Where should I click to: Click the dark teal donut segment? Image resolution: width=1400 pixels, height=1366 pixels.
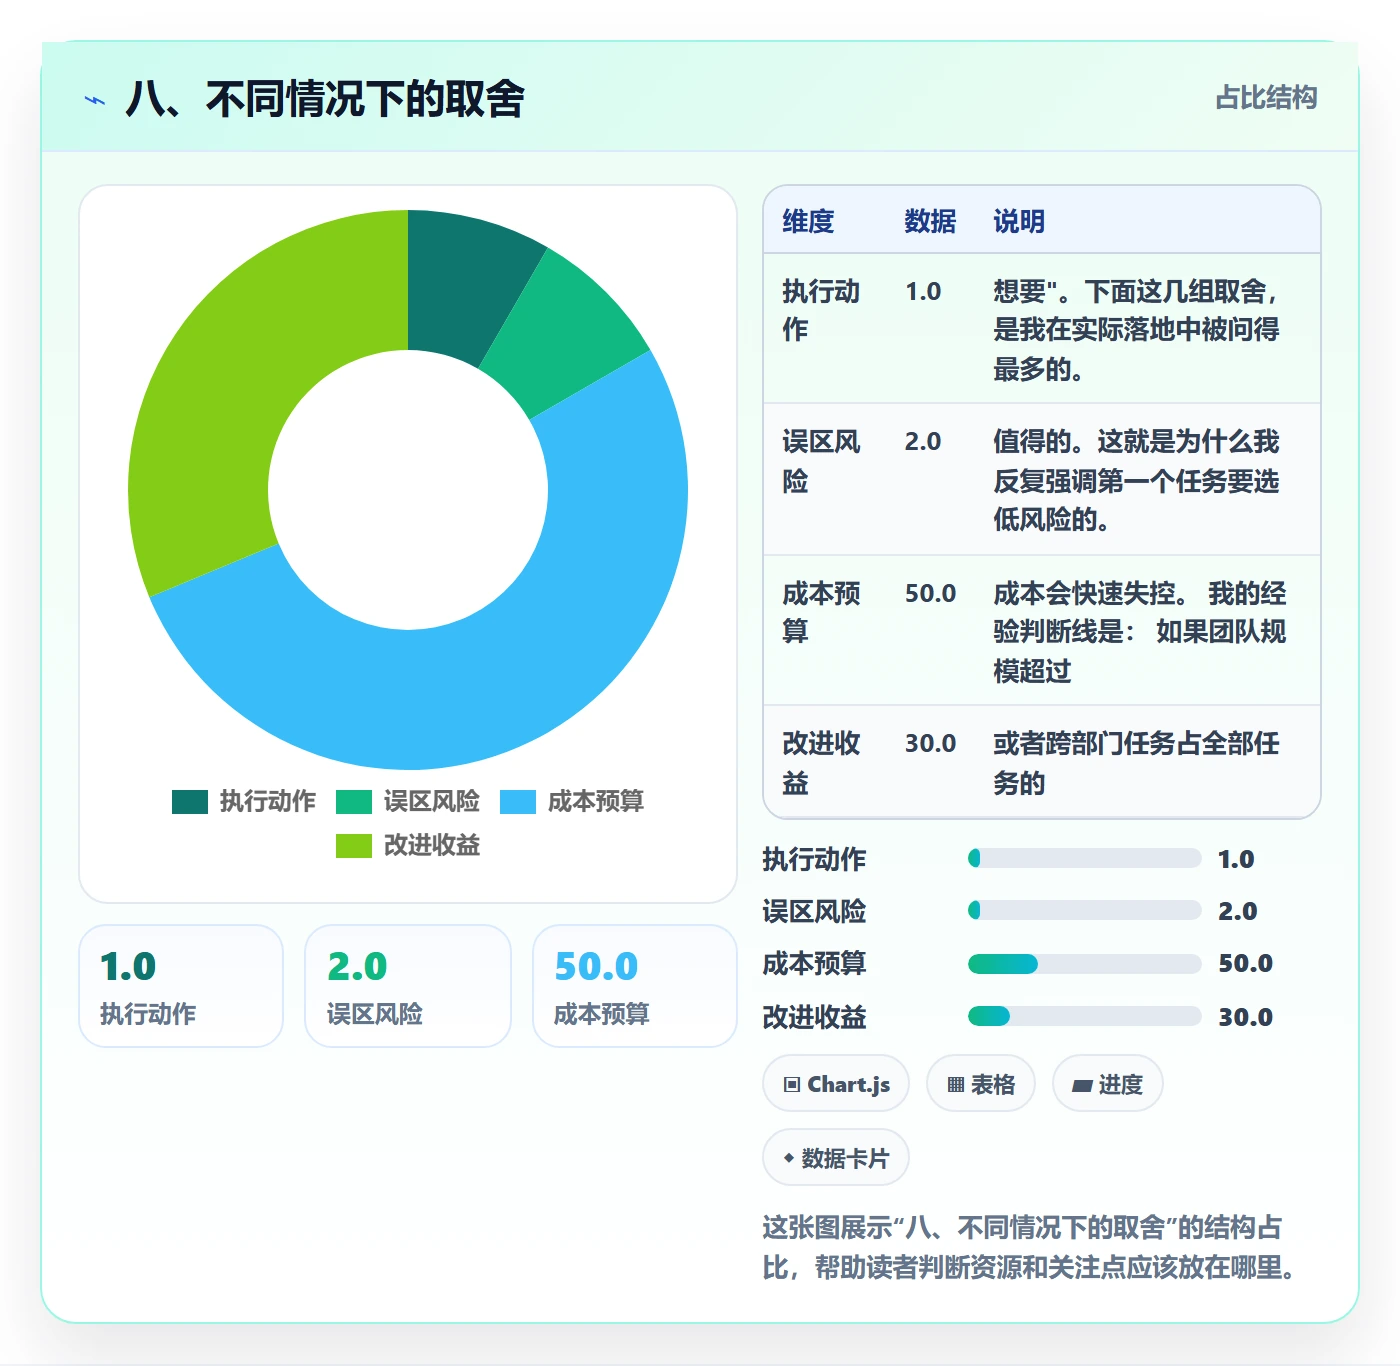[x=461, y=284]
